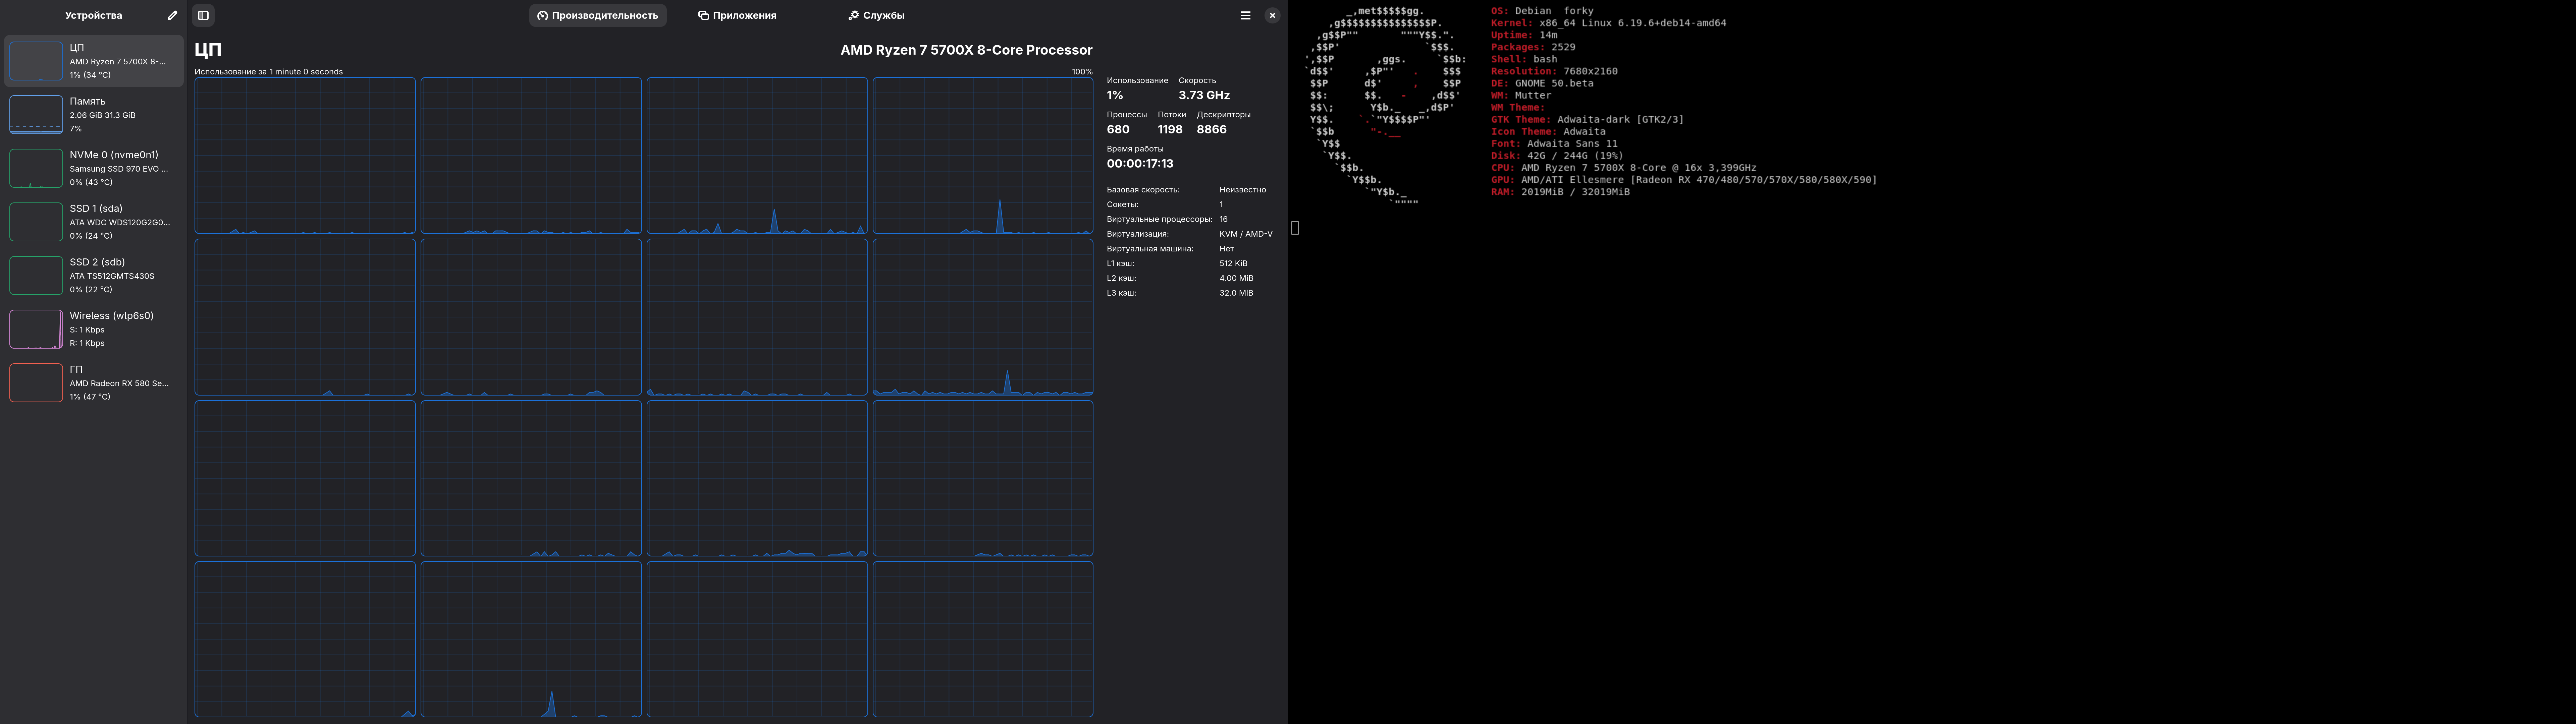Click the 3.73 GHz speed value
This screenshot has height=724, width=2576.
coord(1204,95)
